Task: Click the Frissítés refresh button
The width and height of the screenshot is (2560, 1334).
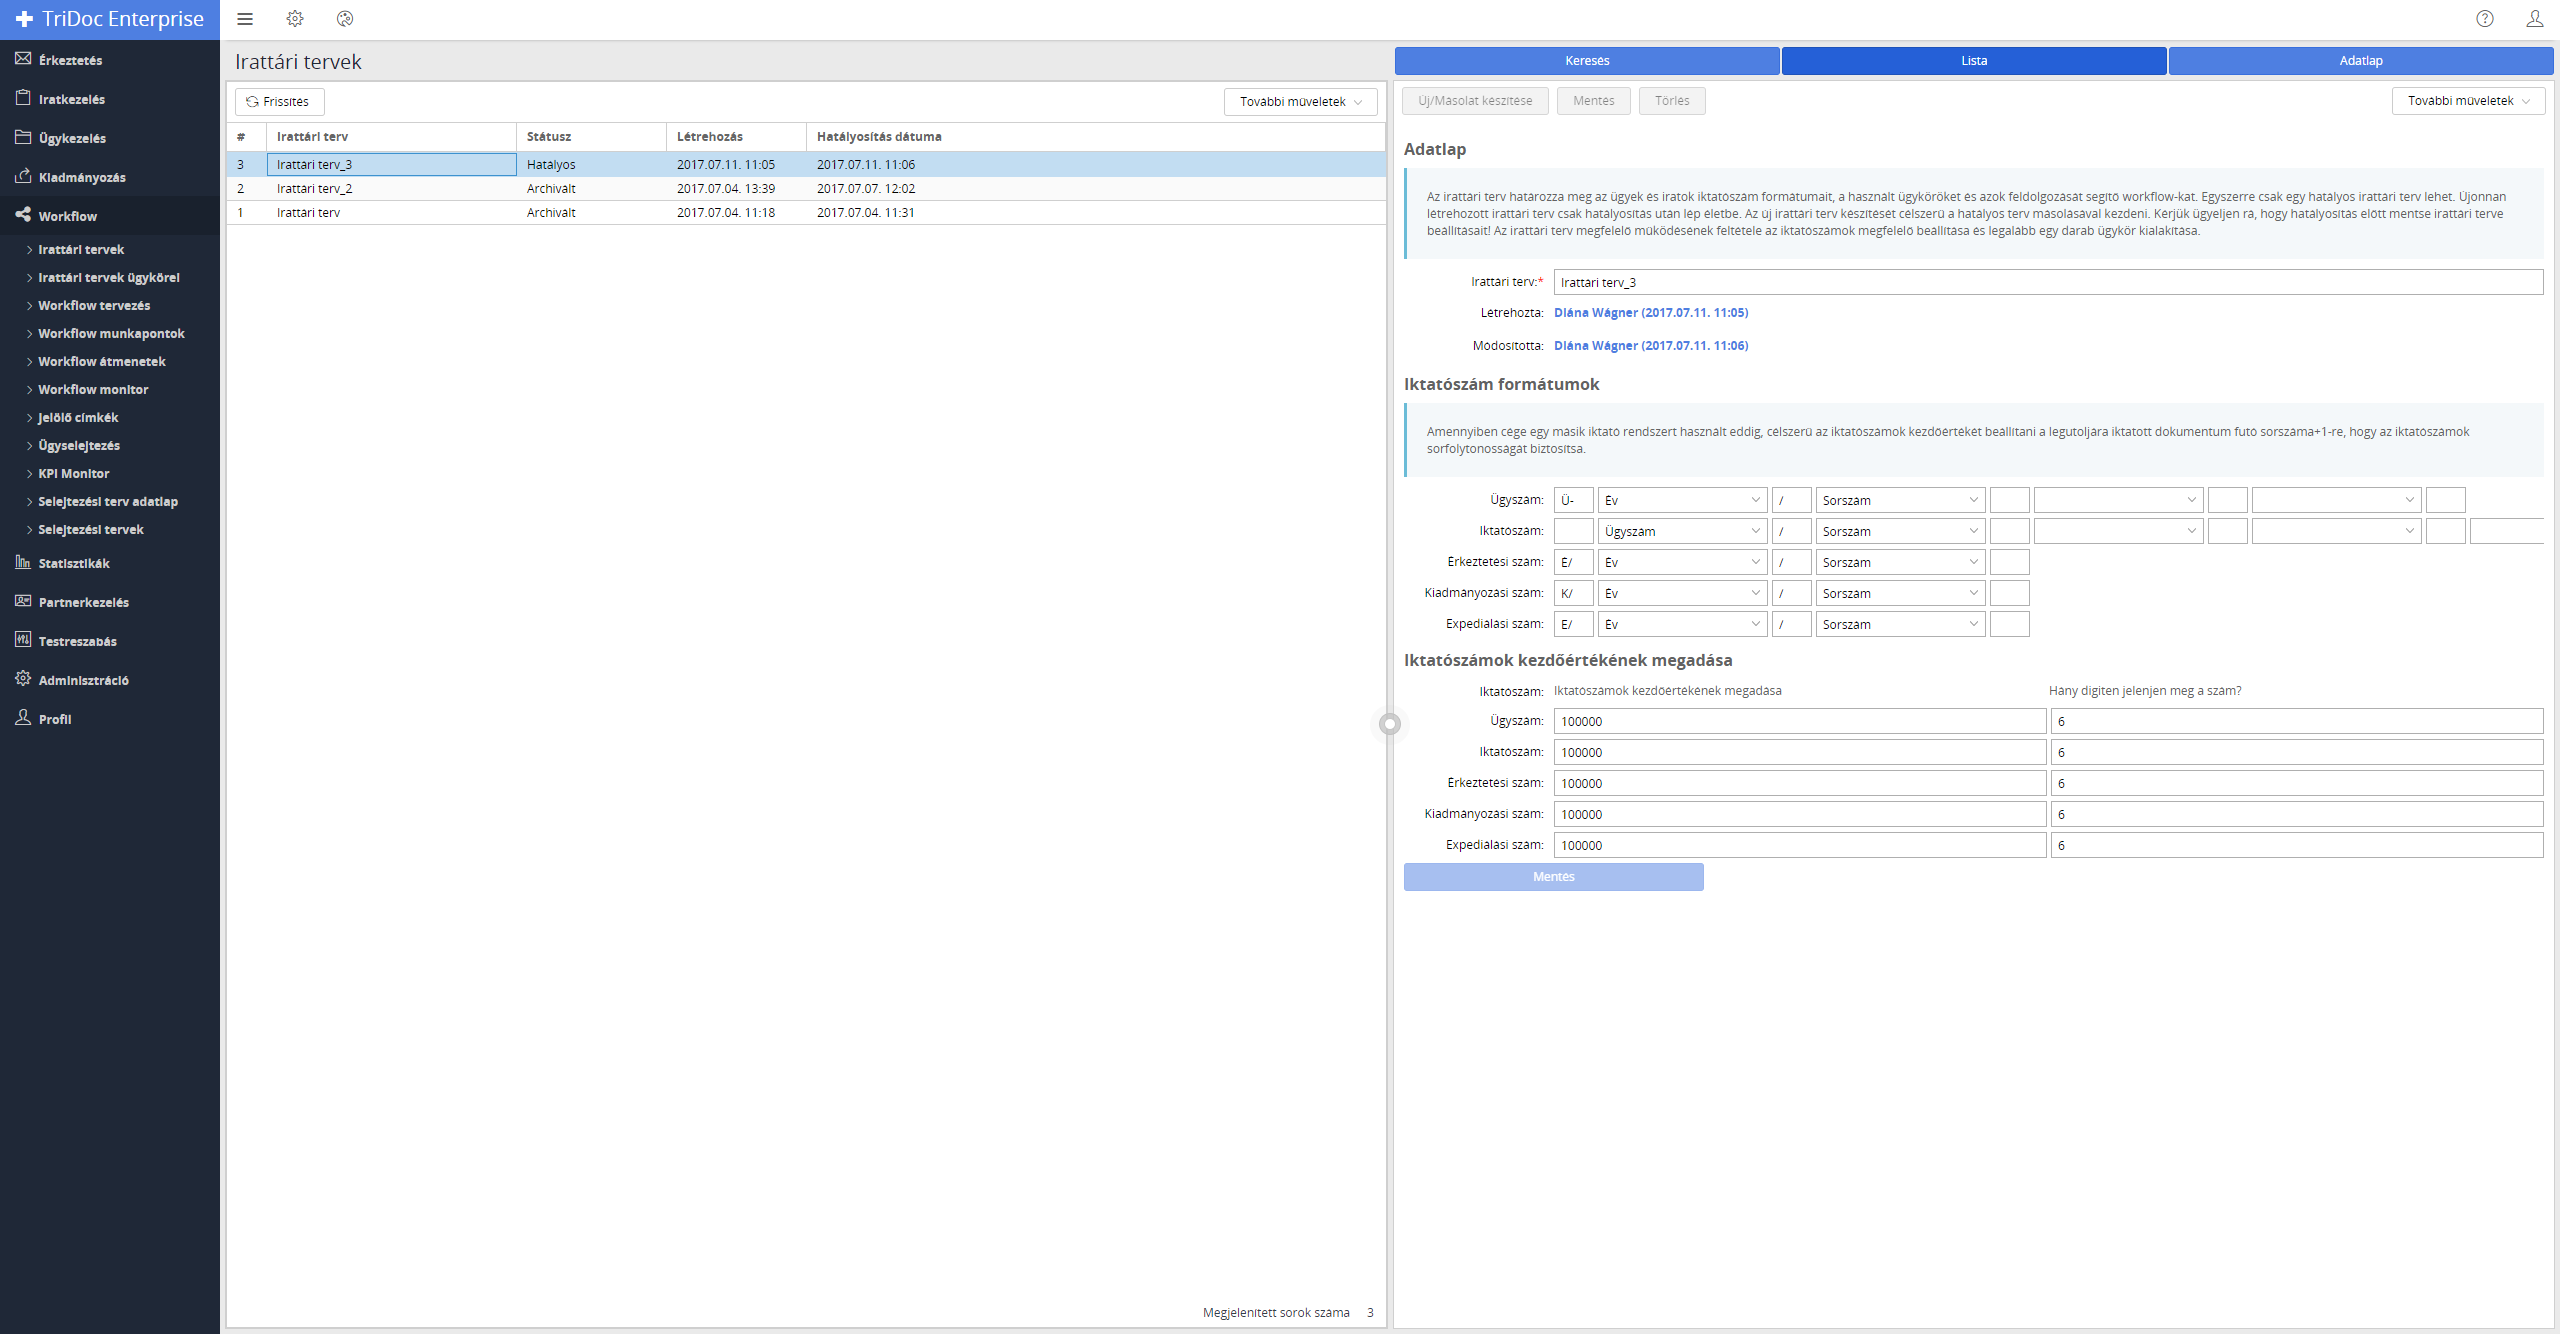Action: 279,102
